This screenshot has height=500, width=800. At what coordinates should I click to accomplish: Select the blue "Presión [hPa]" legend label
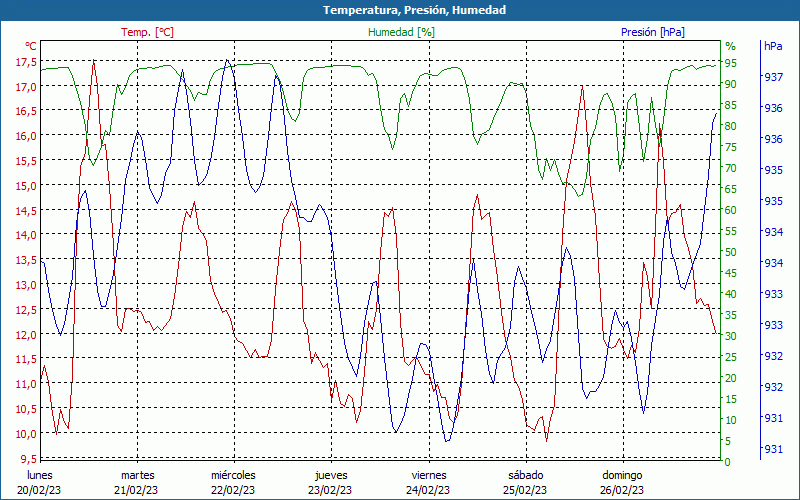(x=653, y=32)
